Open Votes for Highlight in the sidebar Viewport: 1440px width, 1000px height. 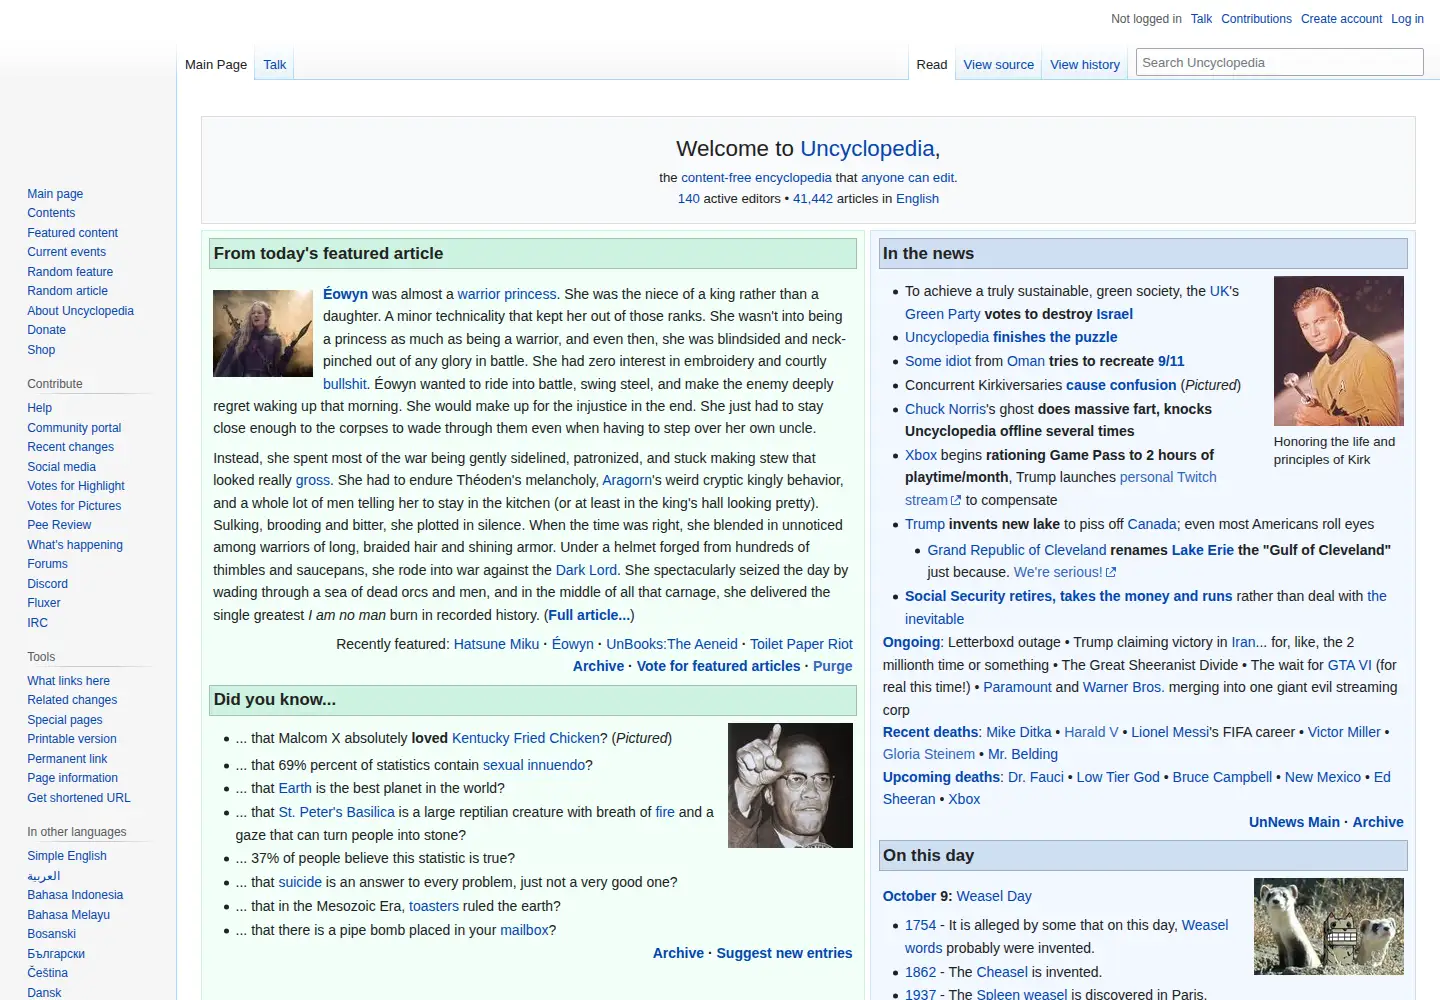pos(76,486)
